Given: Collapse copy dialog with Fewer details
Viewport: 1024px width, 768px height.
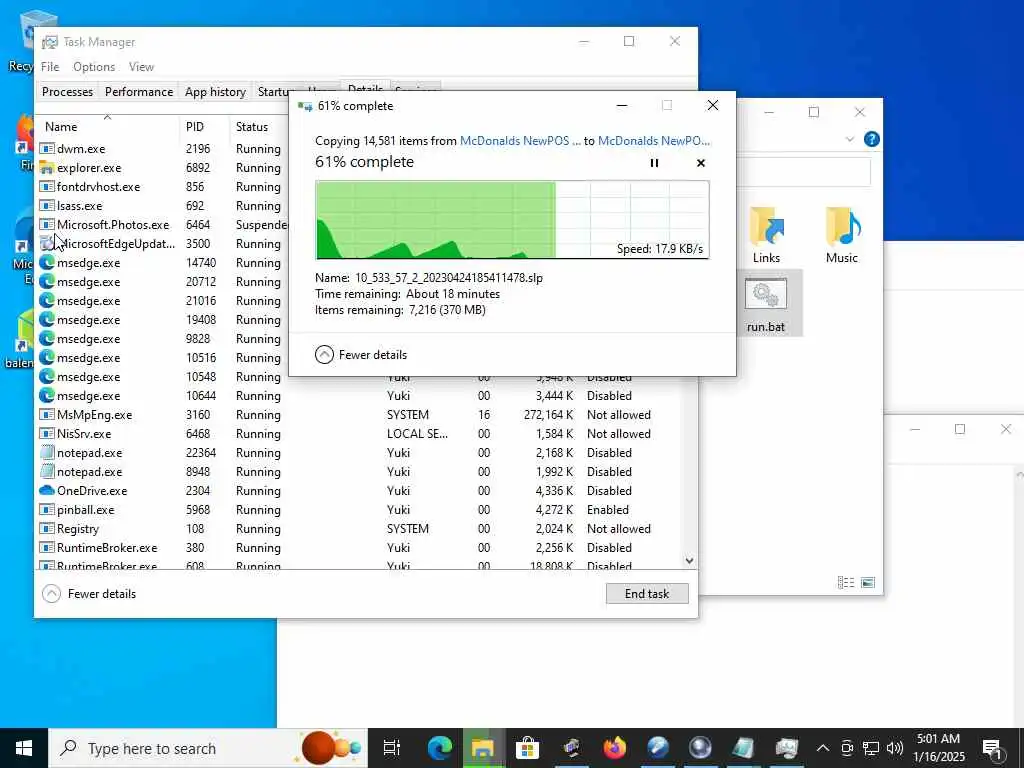Looking at the screenshot, I should [x=361, y=355].
